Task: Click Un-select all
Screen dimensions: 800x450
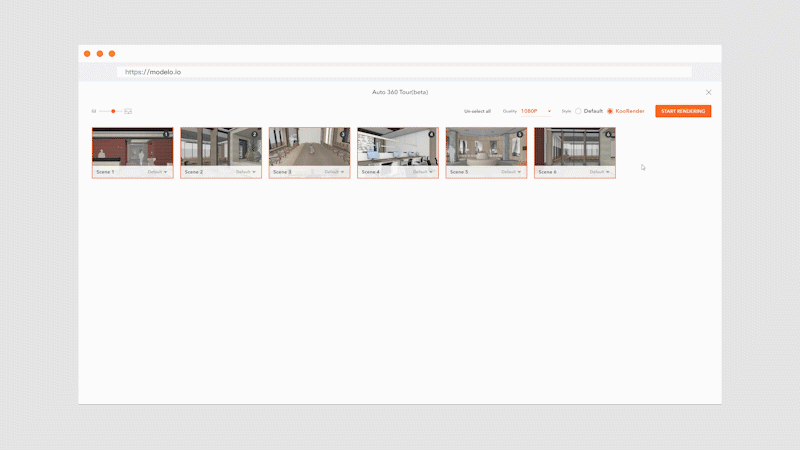Action: (477, 111)
